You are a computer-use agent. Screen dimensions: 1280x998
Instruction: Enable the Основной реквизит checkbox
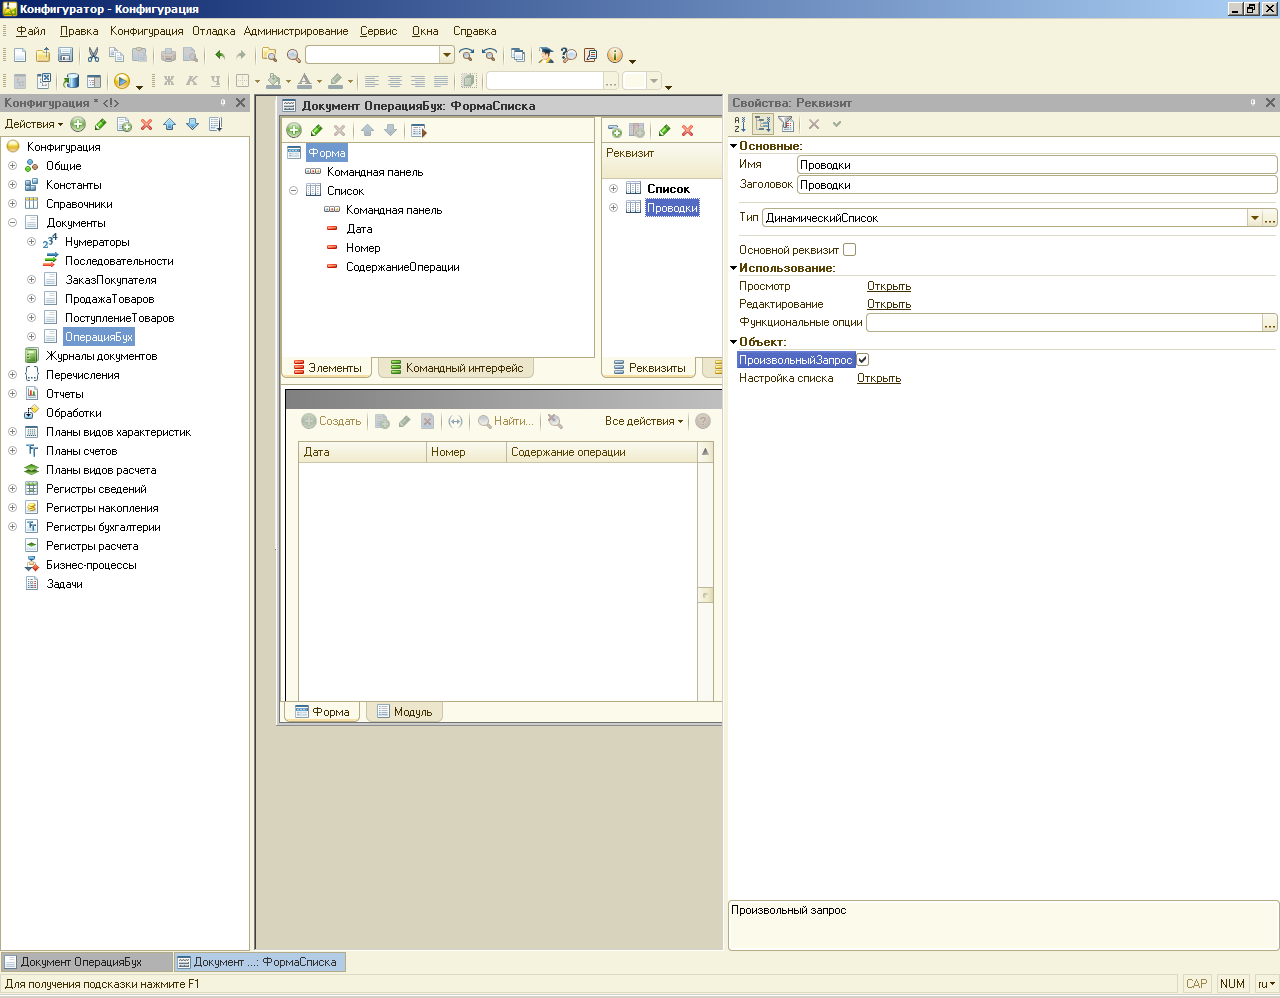coord(849,250)
